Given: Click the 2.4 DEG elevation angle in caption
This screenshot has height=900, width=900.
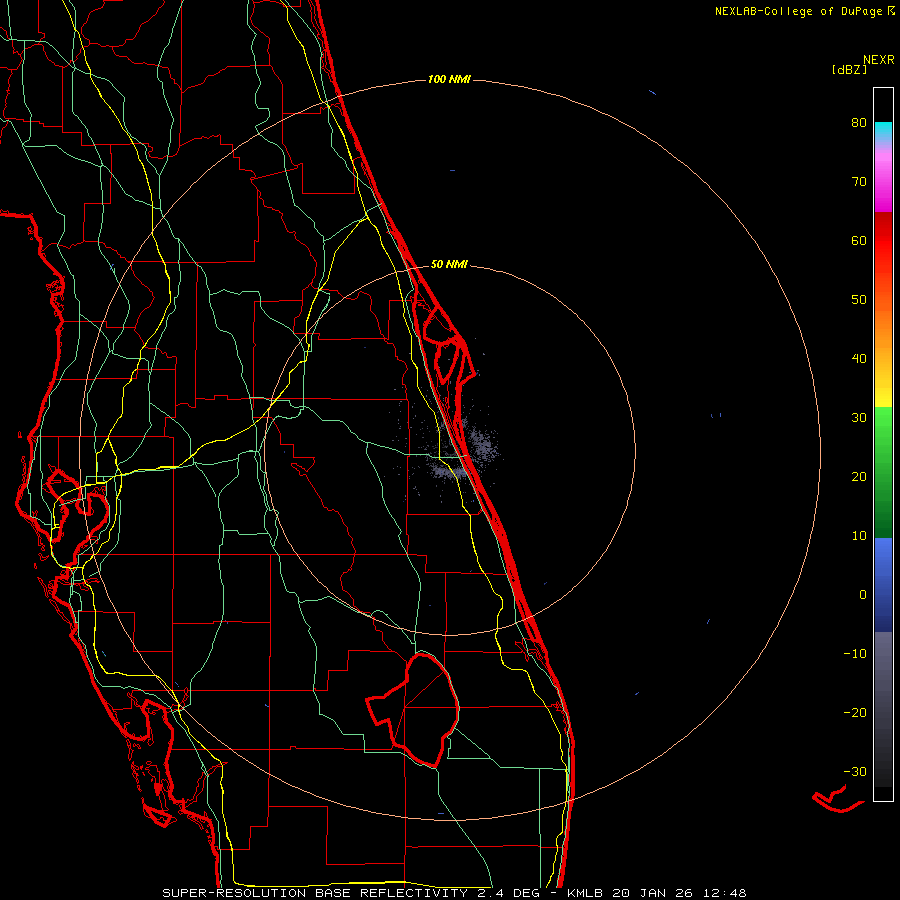Looking at the screenshot, I should (508, 893).
